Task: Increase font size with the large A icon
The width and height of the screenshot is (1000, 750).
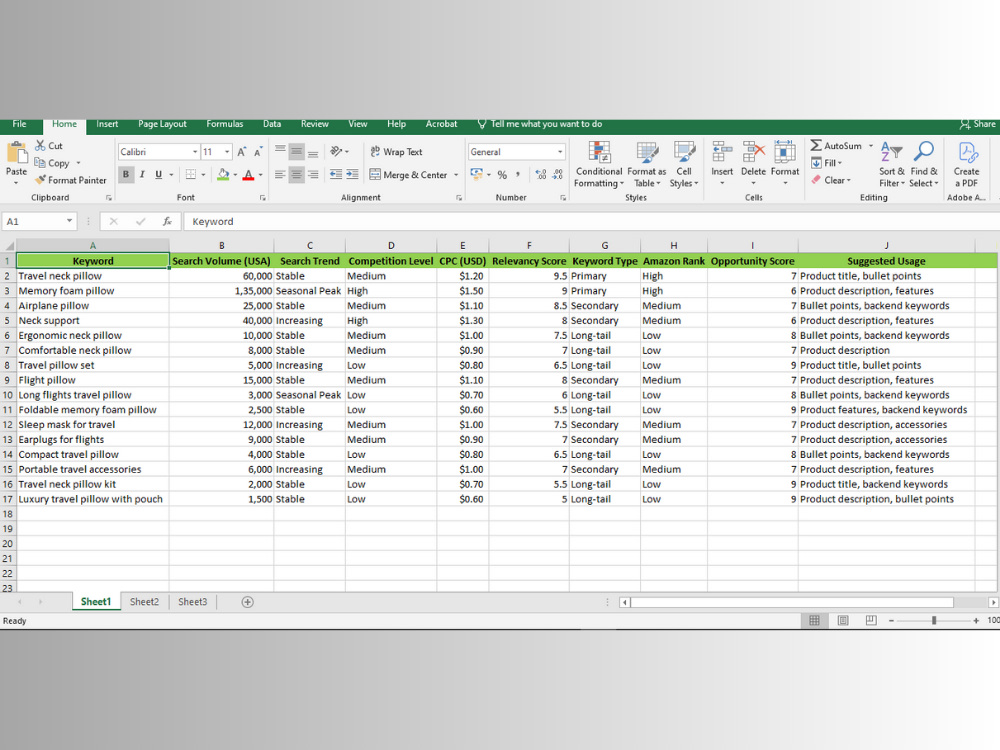Action: pos(242,152)
